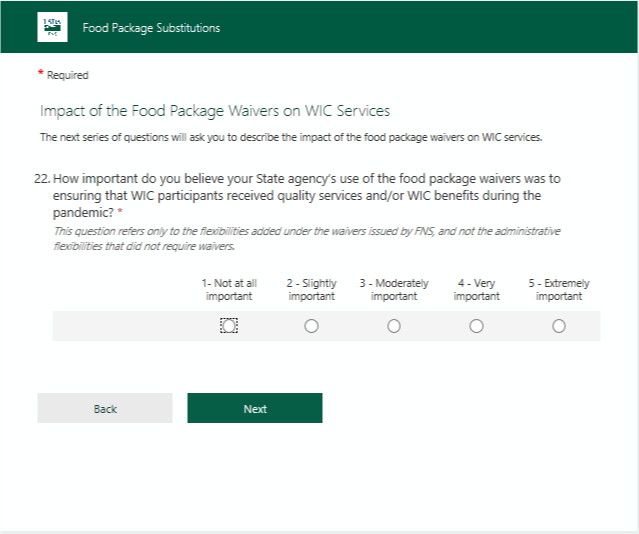Image resolution: width=639 pixels, height=534 pixels.
Task: Choose the '2 - Slightly important' radio button
Action: tap(311, 326)
